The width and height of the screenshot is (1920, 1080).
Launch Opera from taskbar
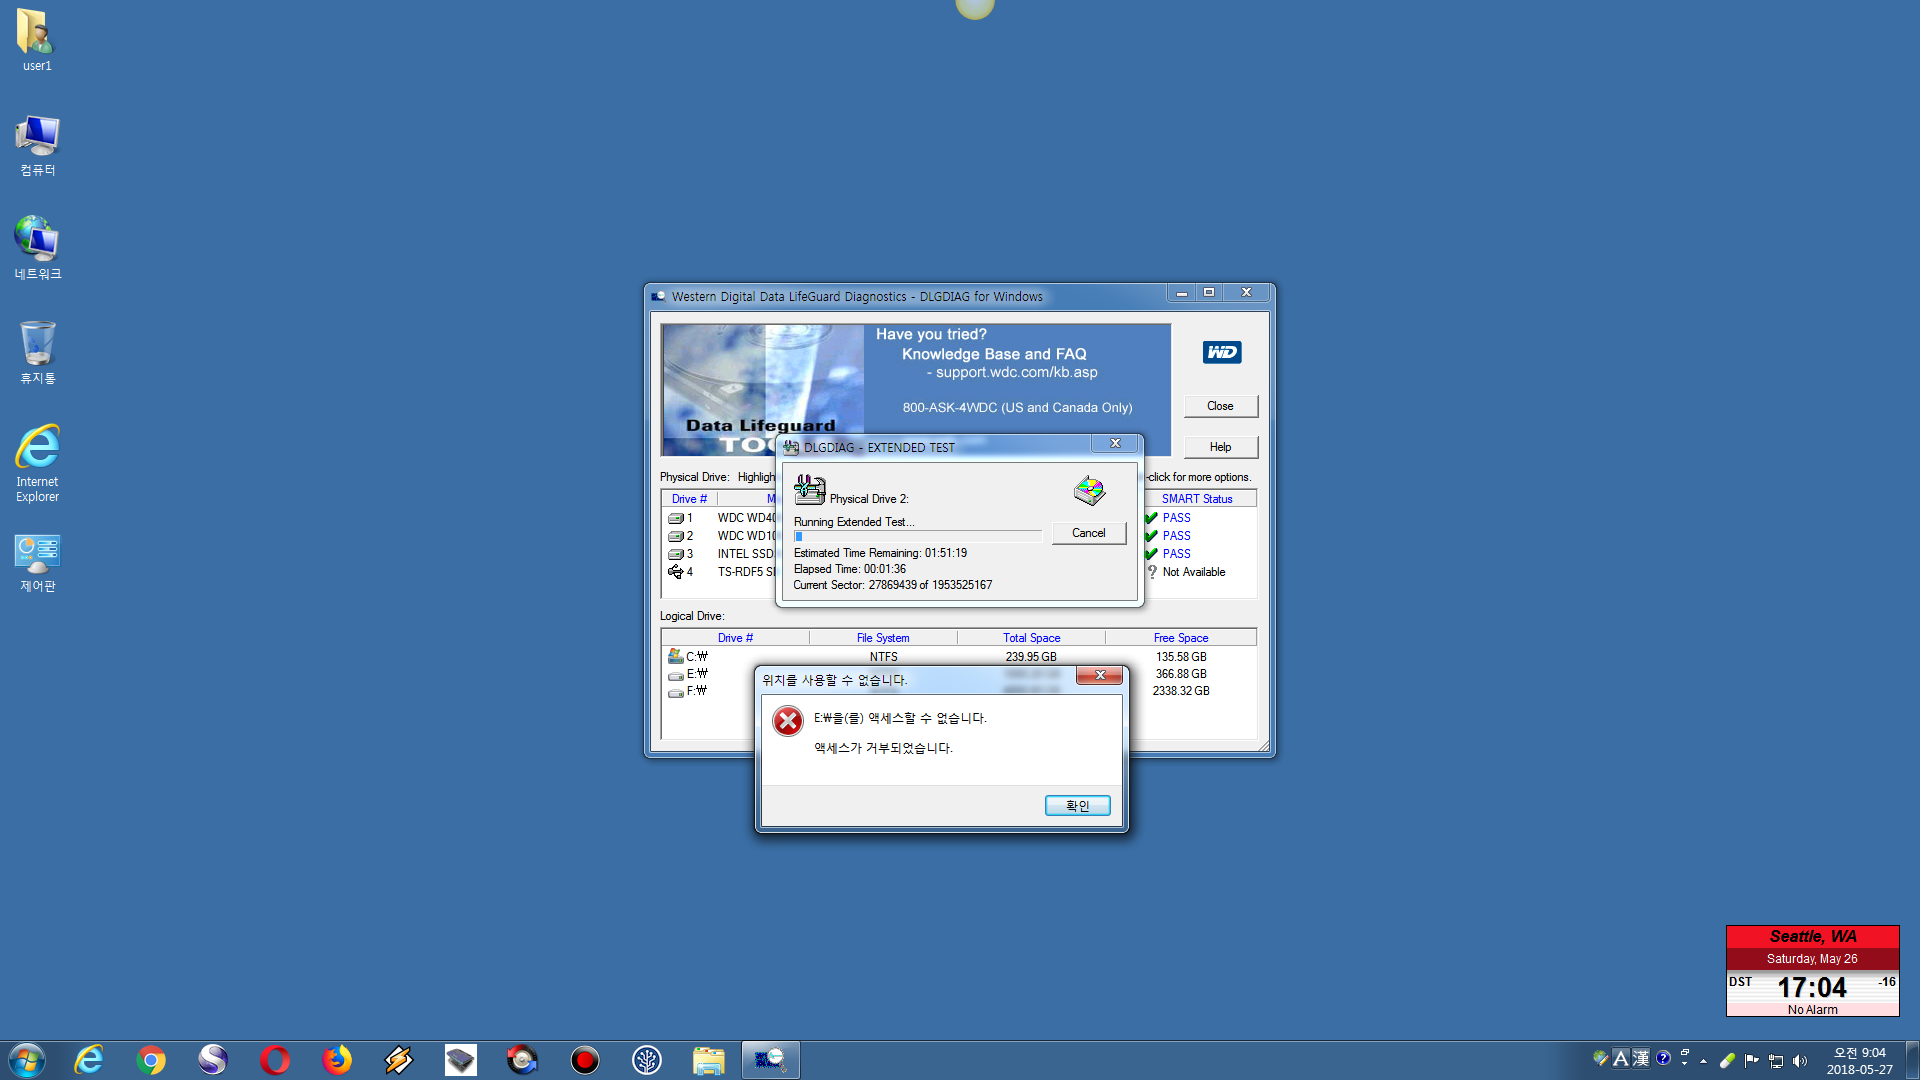[275, 1060]
